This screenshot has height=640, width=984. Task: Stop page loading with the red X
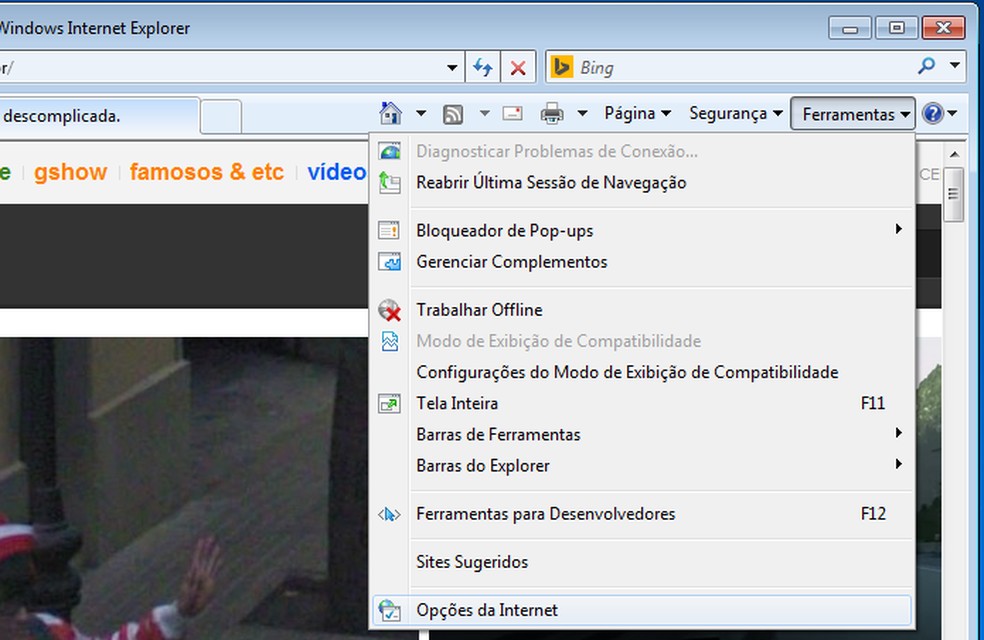point(518,66)
